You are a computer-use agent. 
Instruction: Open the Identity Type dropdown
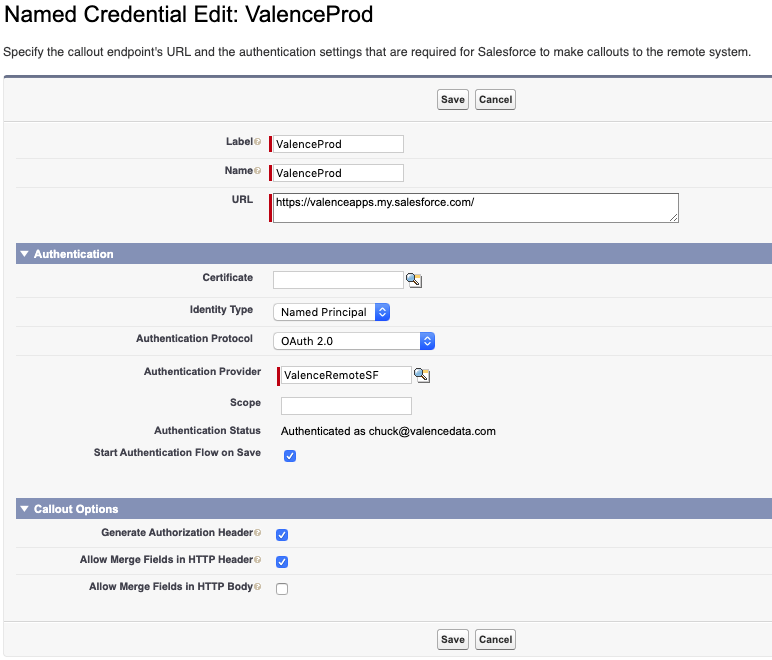tap(331, 312)
